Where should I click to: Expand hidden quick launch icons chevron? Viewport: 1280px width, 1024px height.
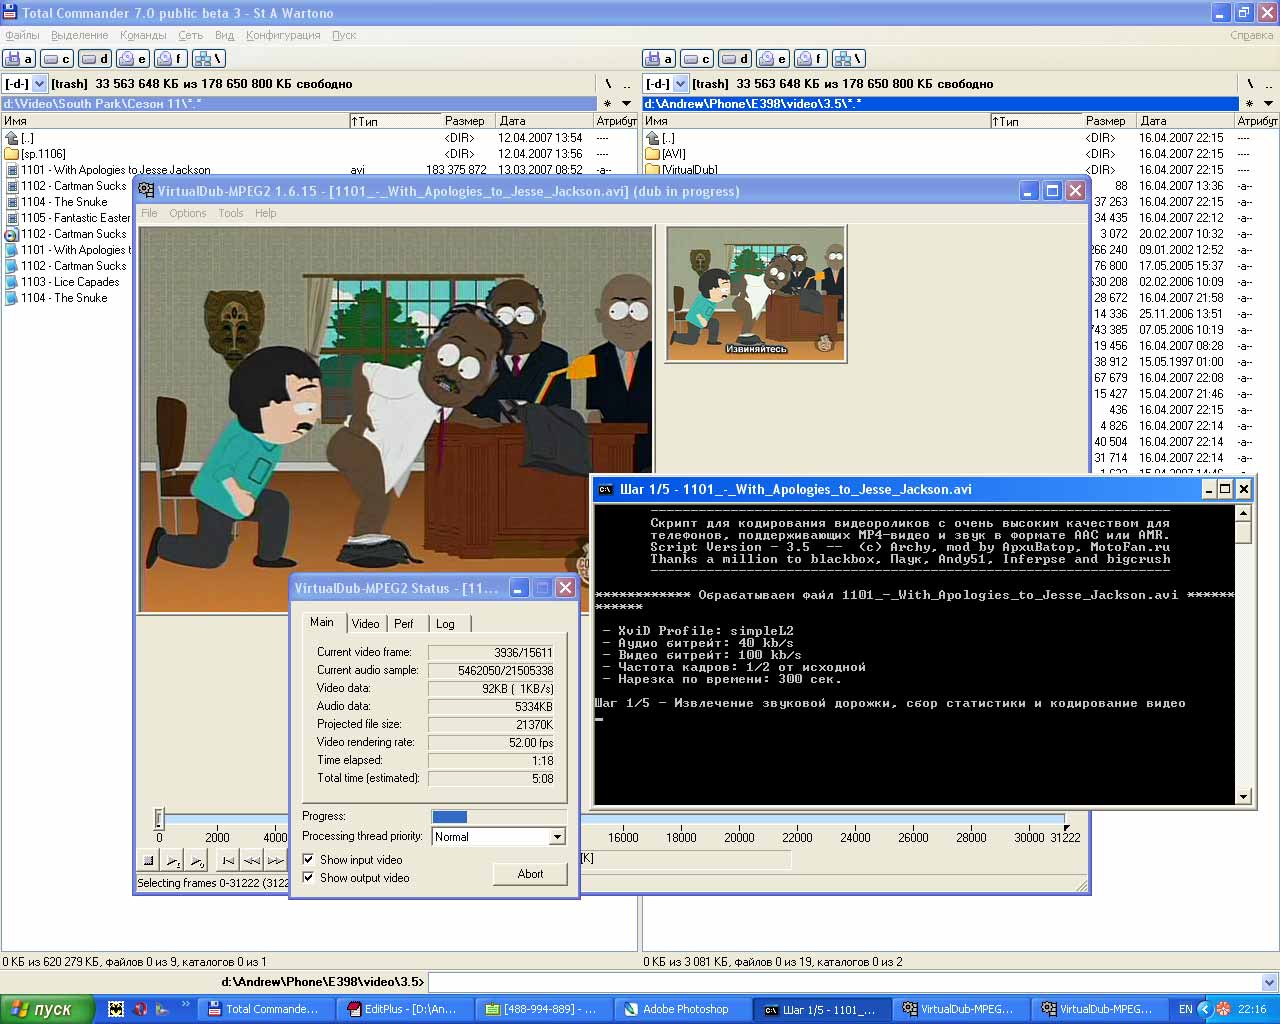point(185,1004)
